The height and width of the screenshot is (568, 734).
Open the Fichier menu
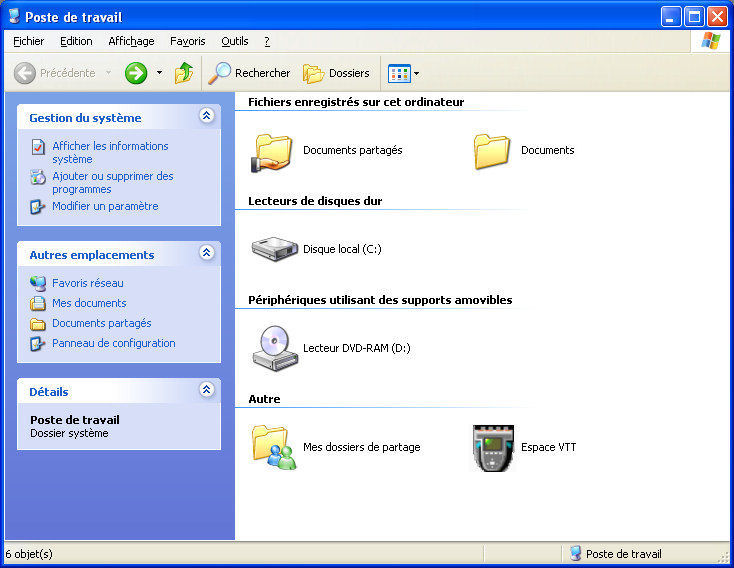(29, 41)
